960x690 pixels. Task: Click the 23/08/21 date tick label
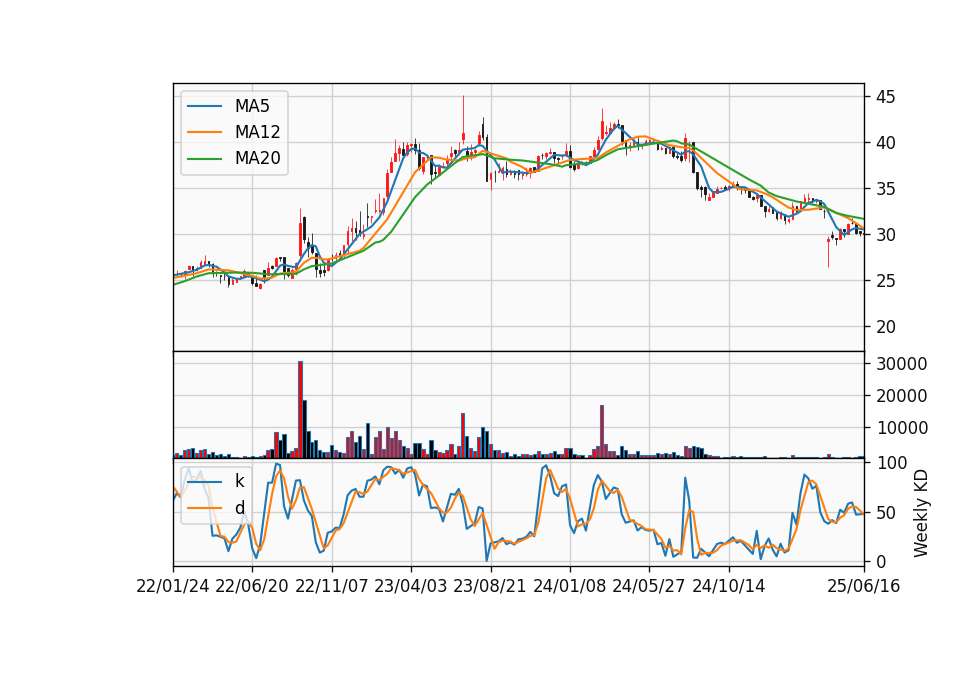[490, 586]
